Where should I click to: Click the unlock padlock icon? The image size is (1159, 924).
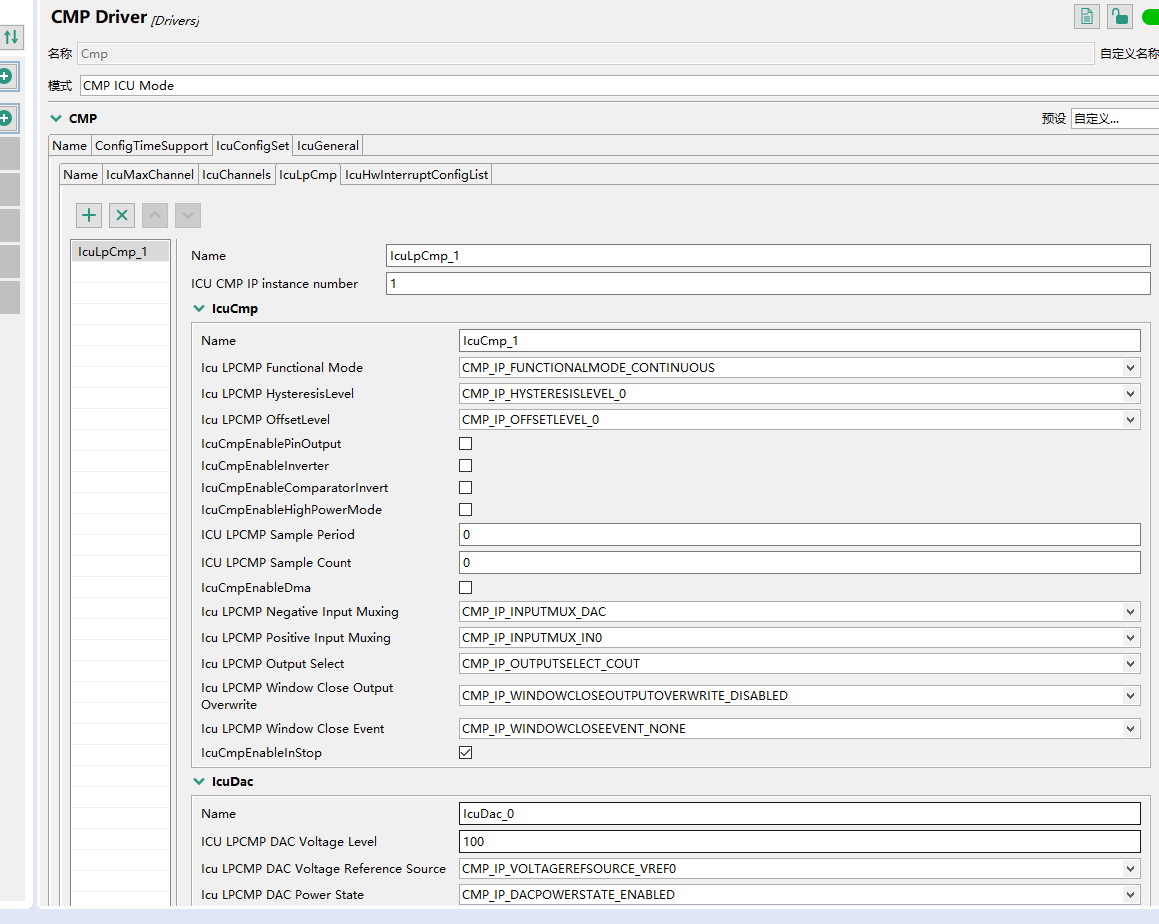1119,17
